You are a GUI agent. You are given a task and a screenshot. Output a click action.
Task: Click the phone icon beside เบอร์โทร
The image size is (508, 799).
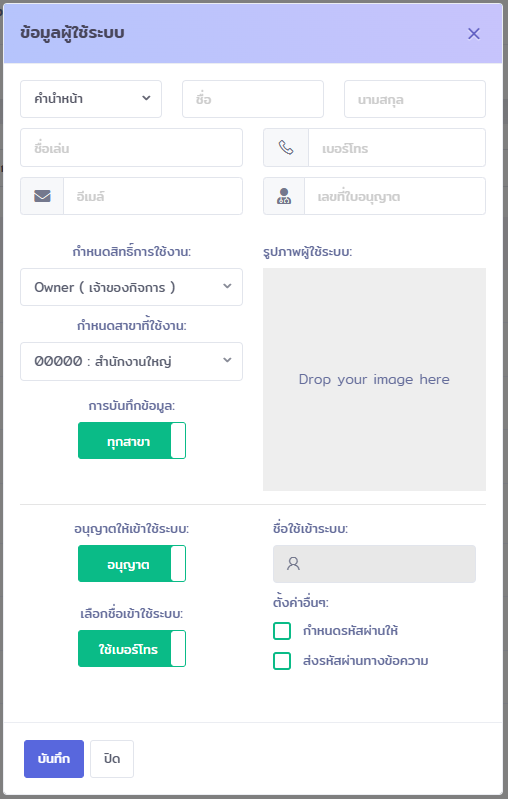pyautogui.click(x=286, y=148)
